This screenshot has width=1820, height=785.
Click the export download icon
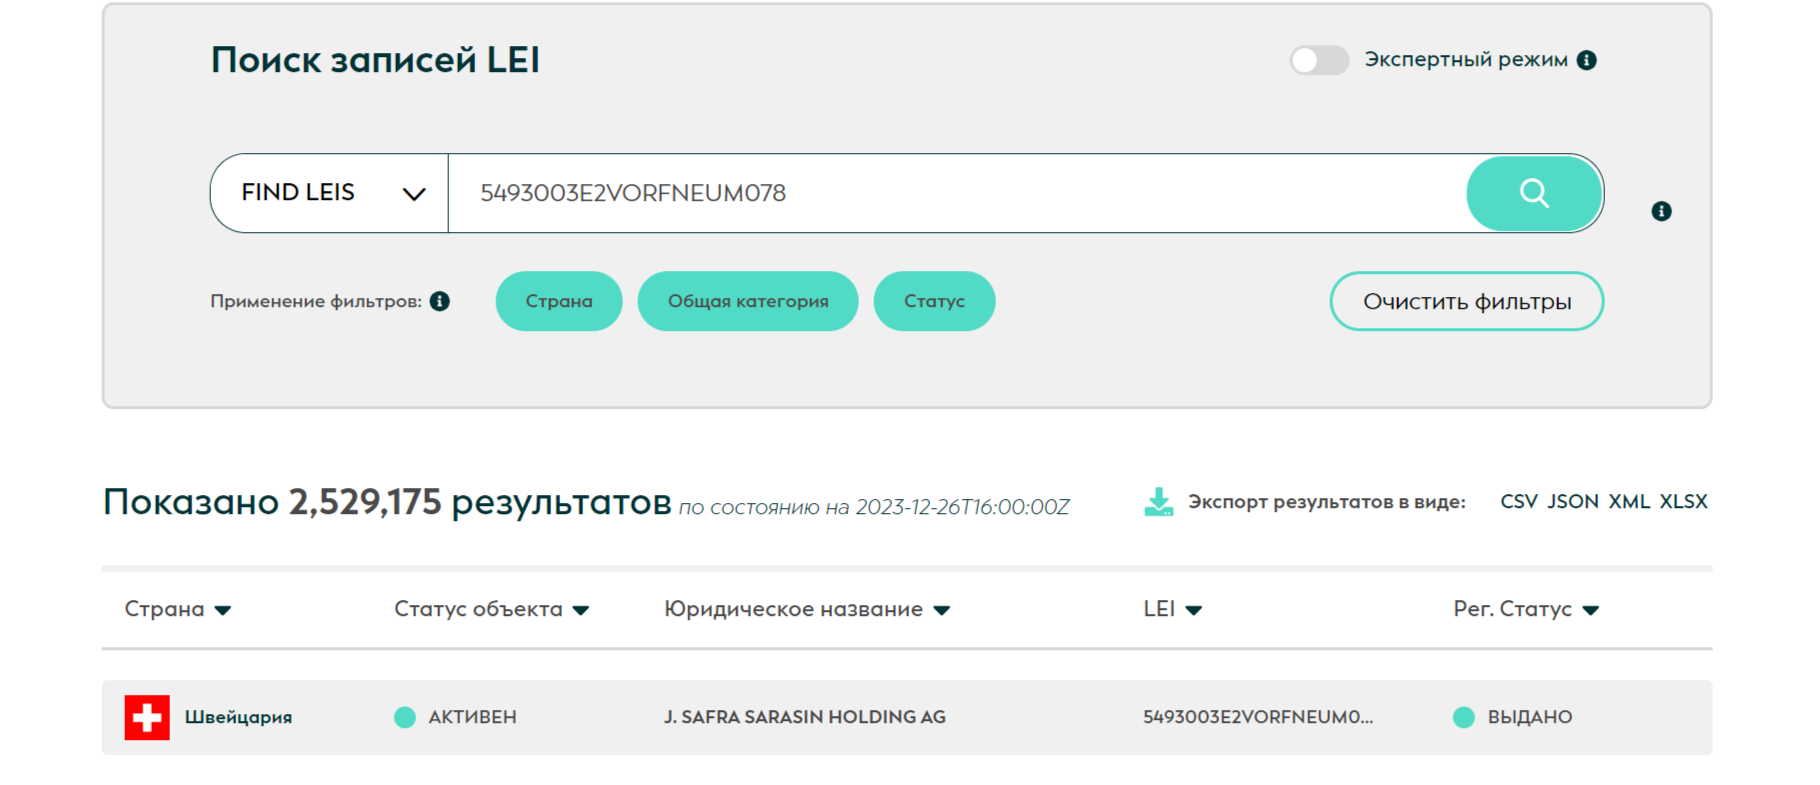(x=1159, y=502)
